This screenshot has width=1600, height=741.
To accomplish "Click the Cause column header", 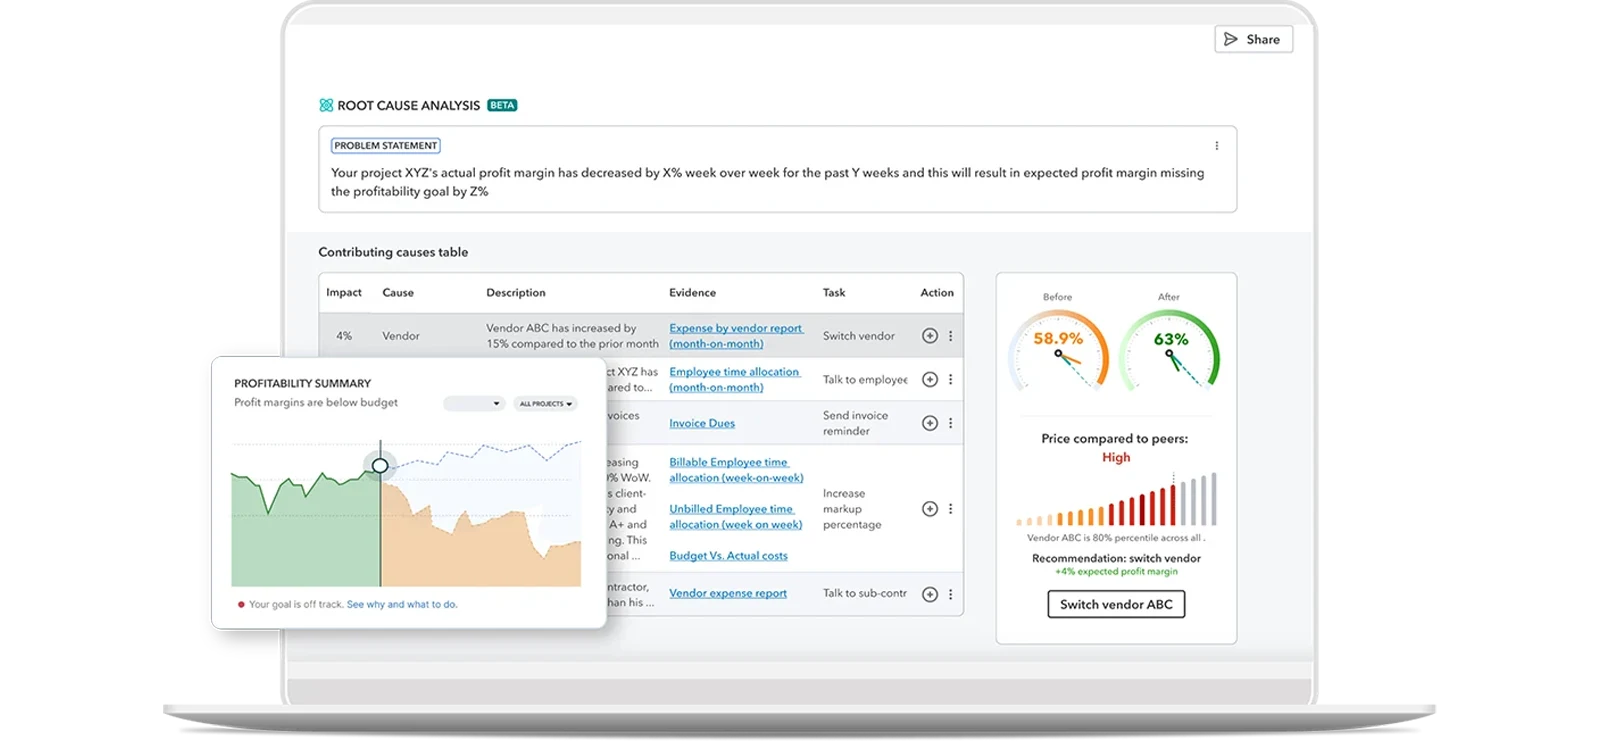I will click(398, 293).
